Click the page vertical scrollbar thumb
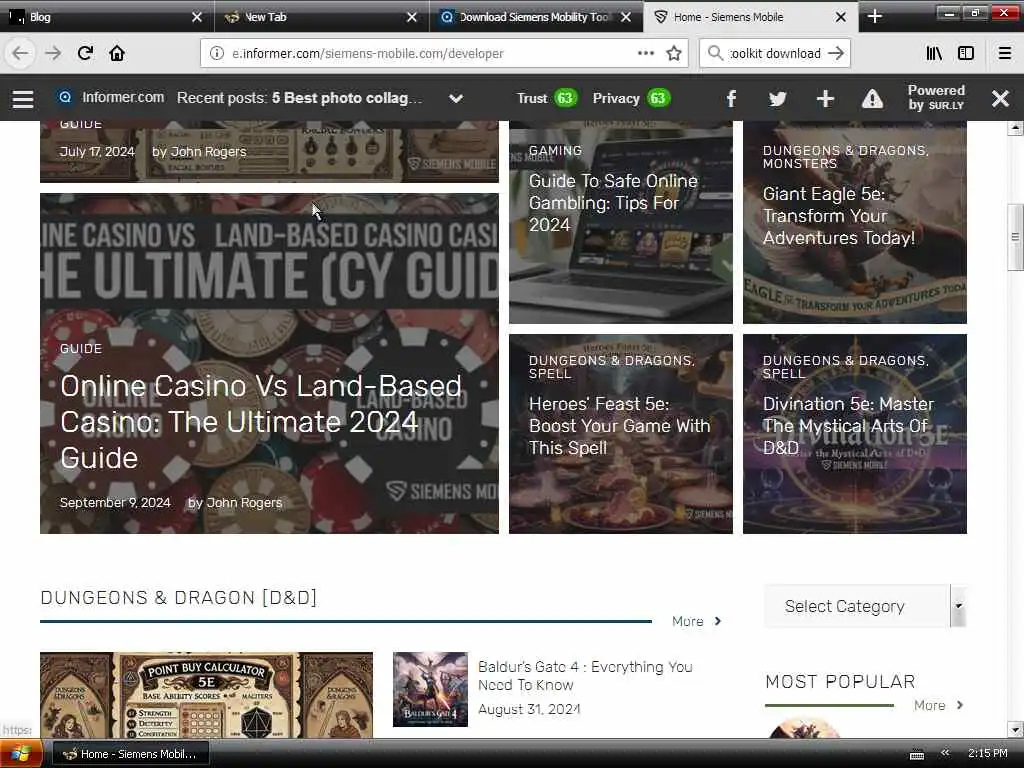The height and width of the screenshot is (768, 1024). coord(1015,236)
